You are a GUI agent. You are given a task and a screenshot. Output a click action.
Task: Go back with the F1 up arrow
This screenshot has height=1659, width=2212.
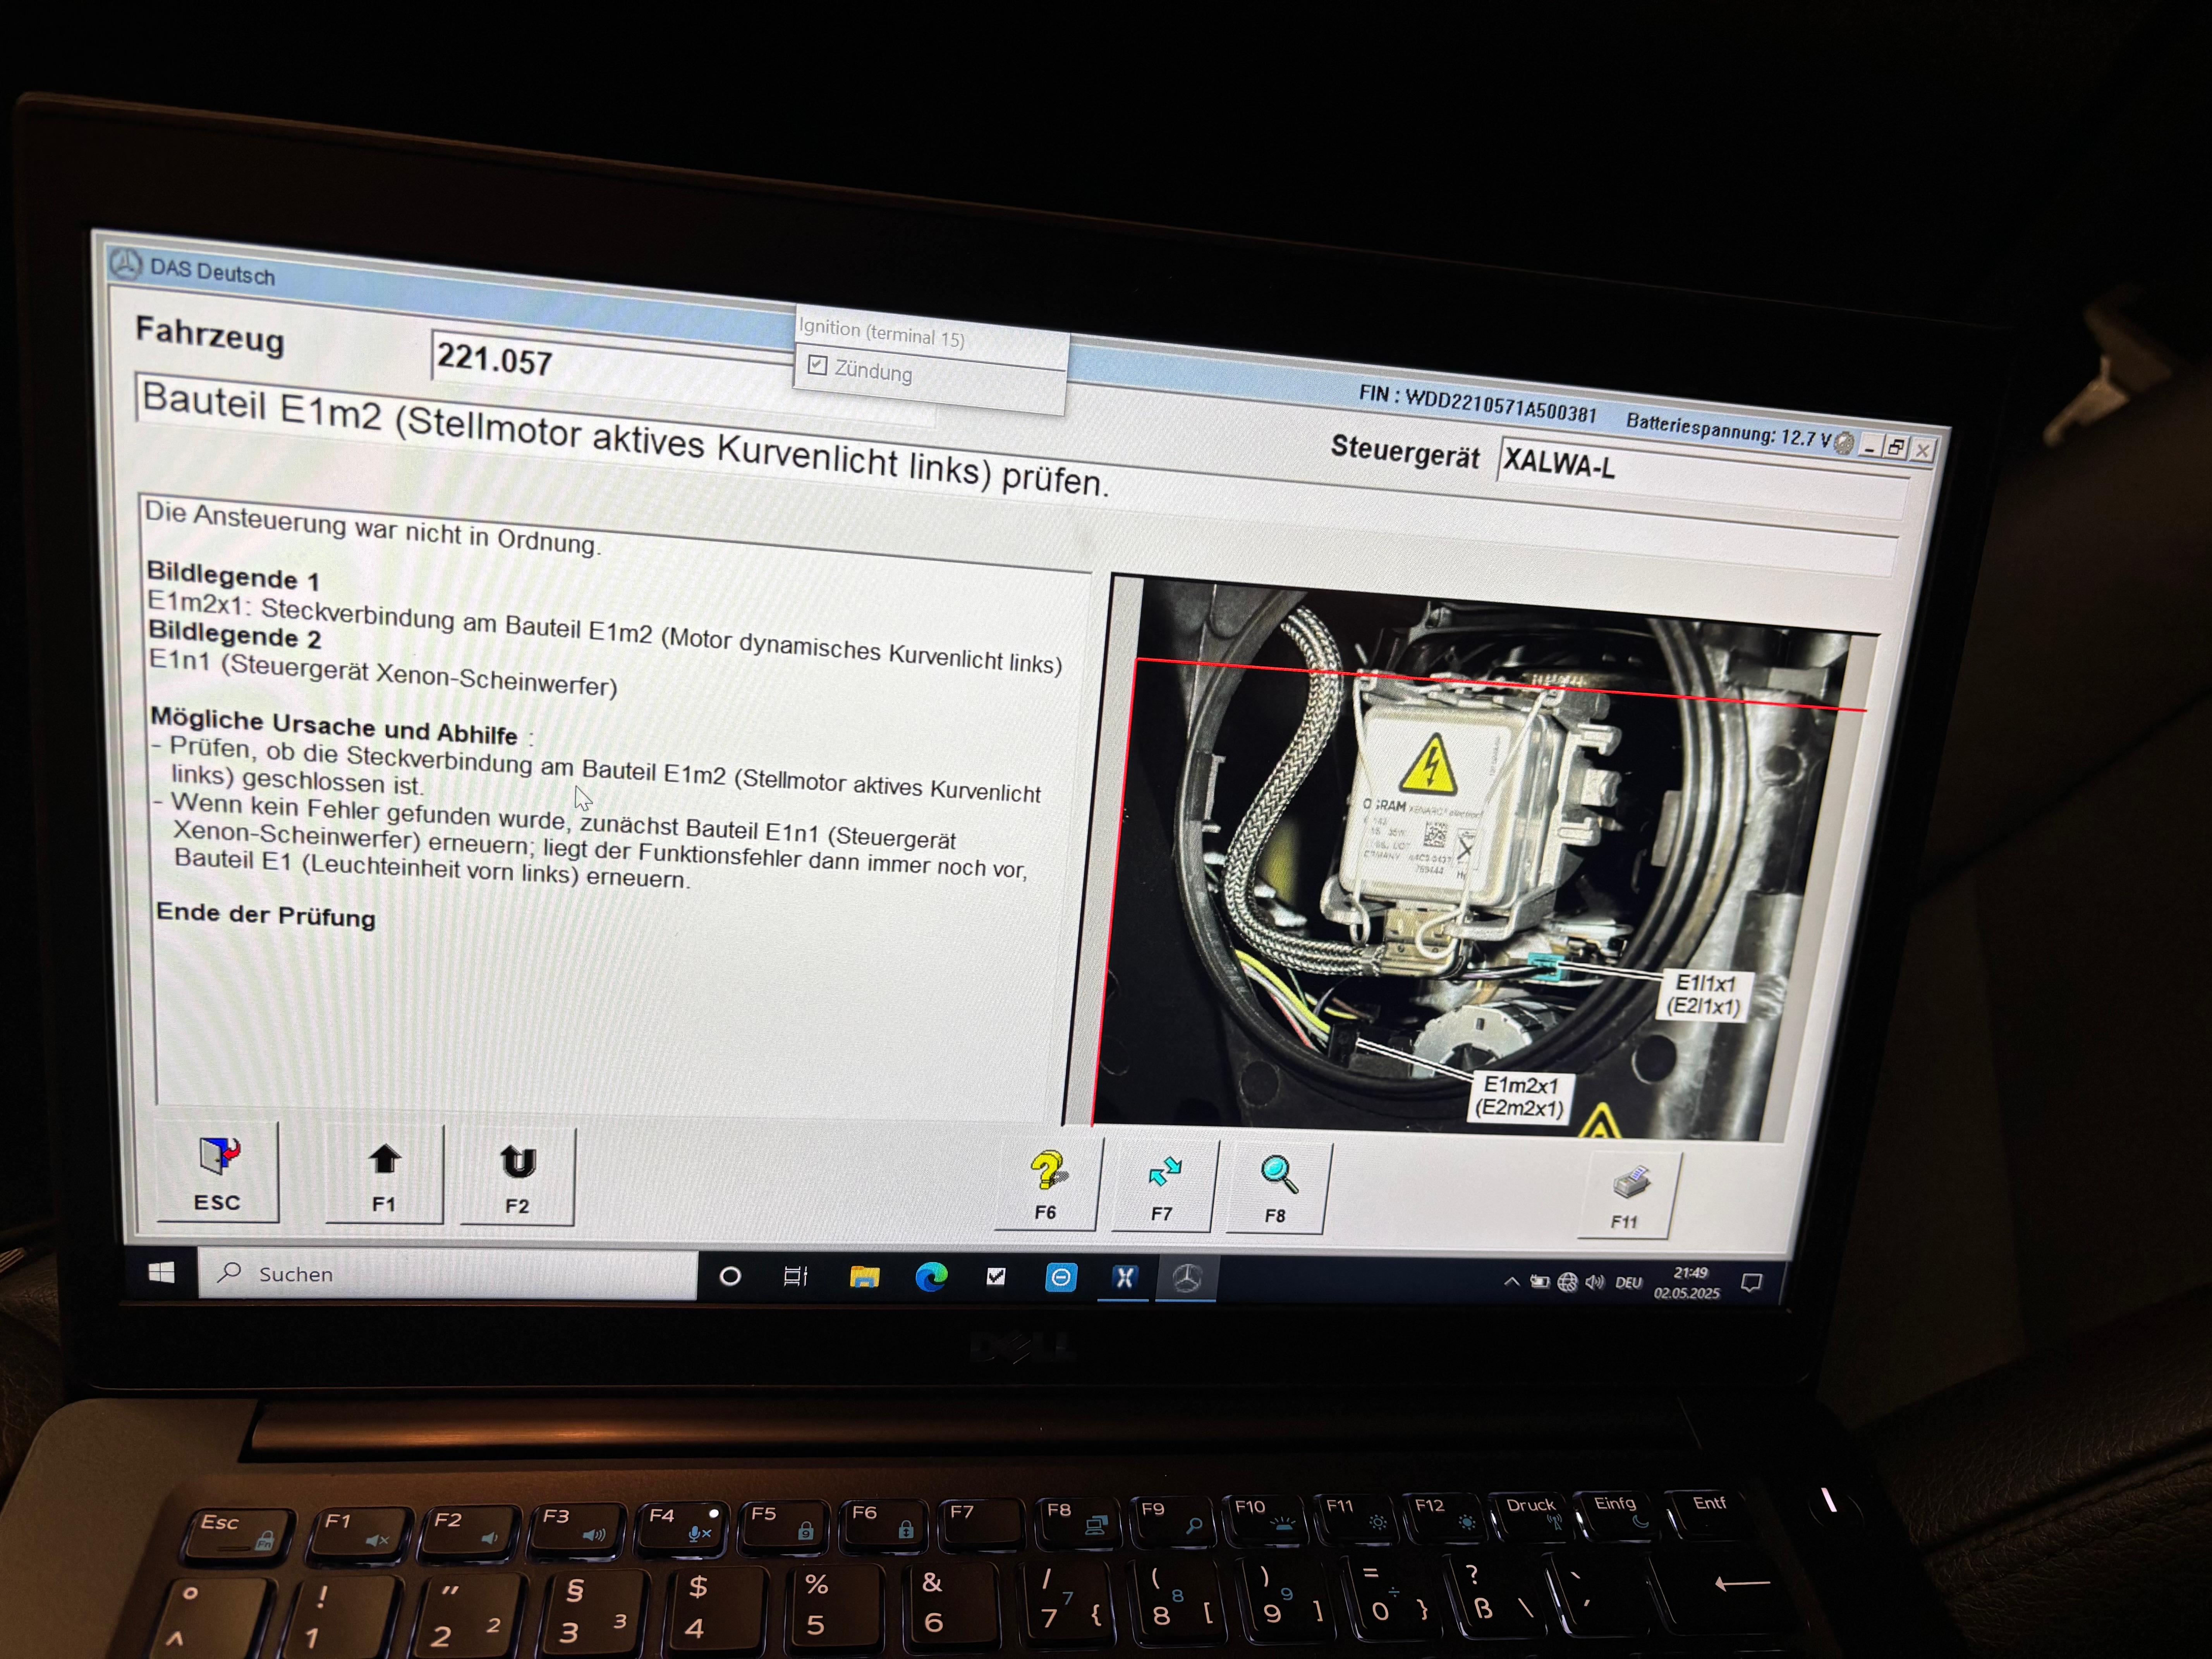pos(384,1175)
